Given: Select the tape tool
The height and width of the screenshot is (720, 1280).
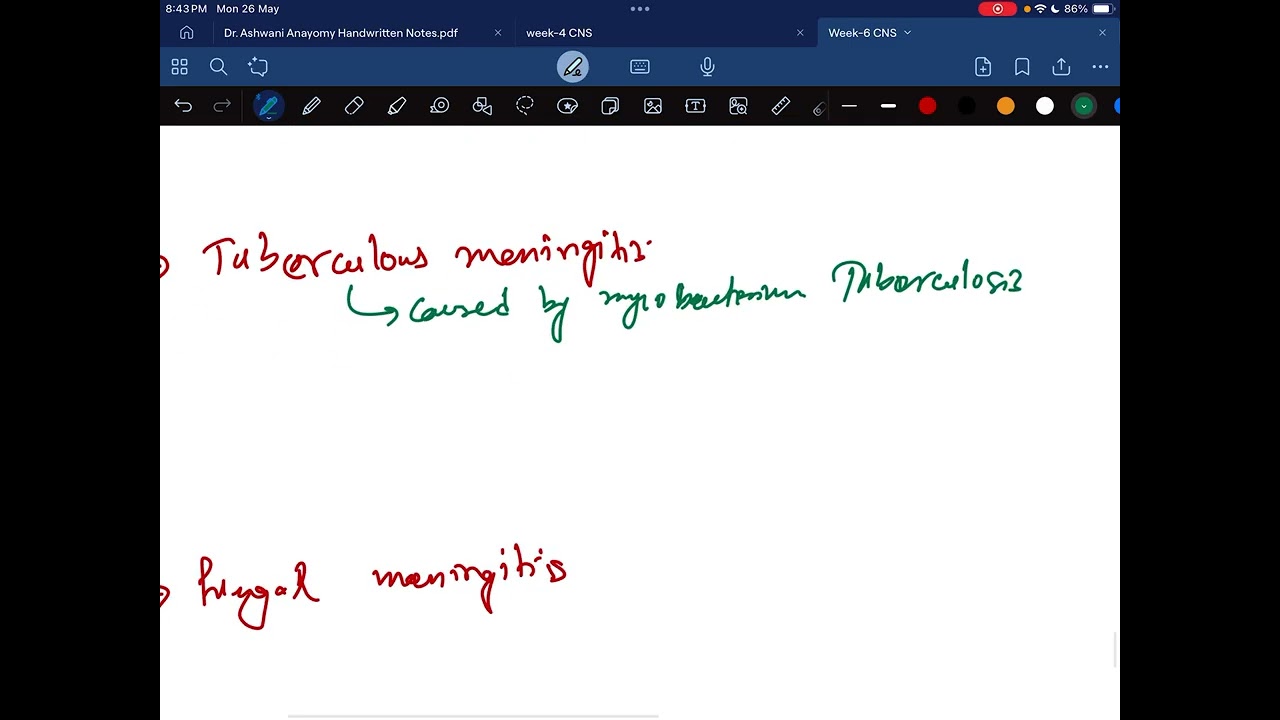Looking at the screenshot, I should click(x=440, y=106).
